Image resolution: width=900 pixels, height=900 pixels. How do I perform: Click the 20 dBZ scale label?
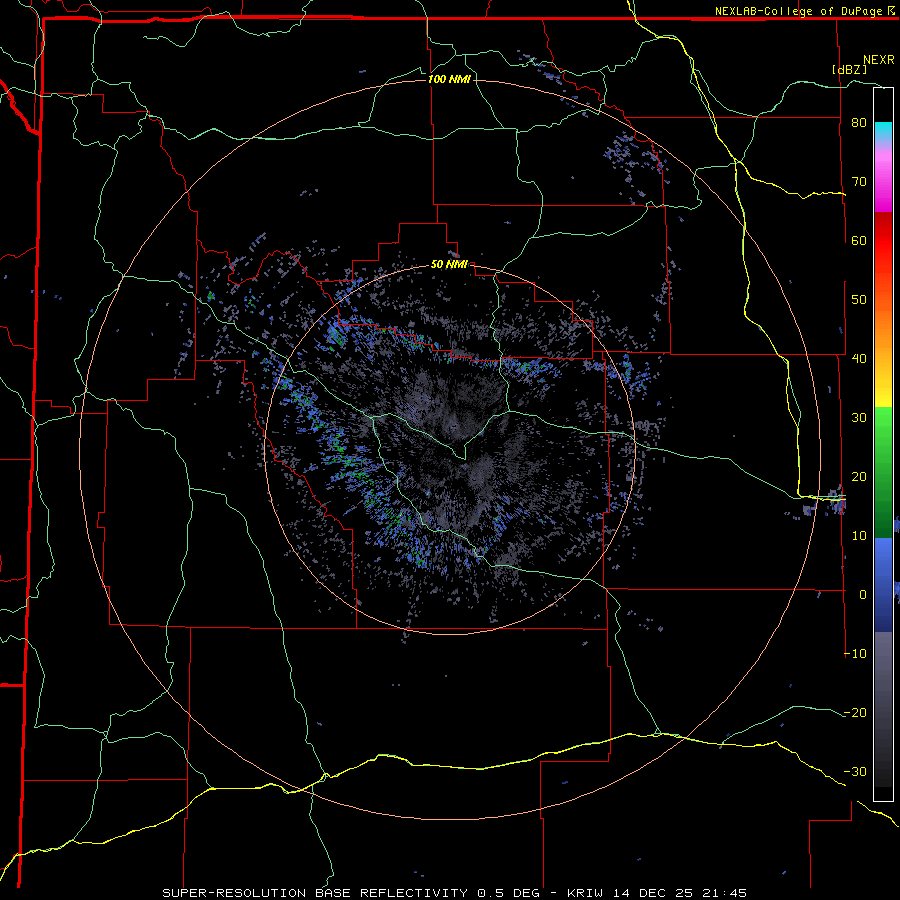(x=859, y=477)
